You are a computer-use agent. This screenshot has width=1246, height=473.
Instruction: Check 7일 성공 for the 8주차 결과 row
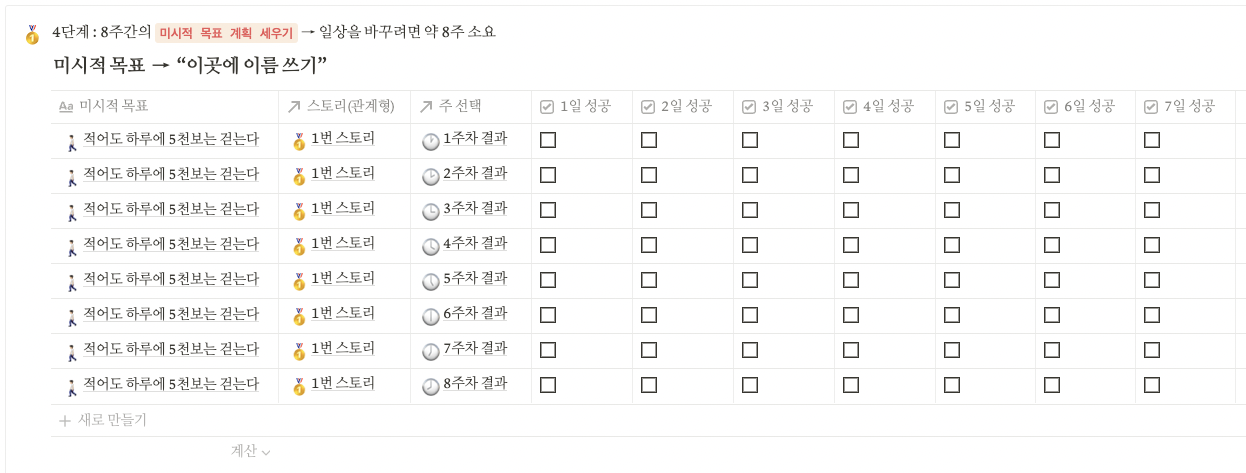(x=1152, y=385)
